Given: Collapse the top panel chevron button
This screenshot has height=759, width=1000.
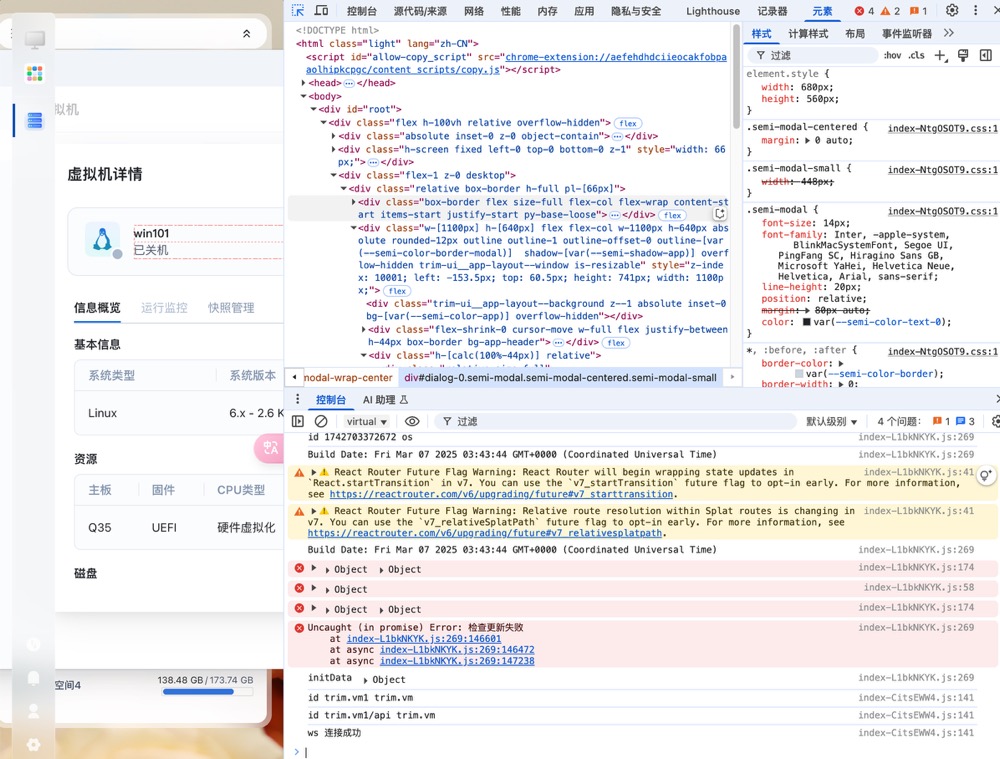Looking at the screenshot, I should 247,33.
